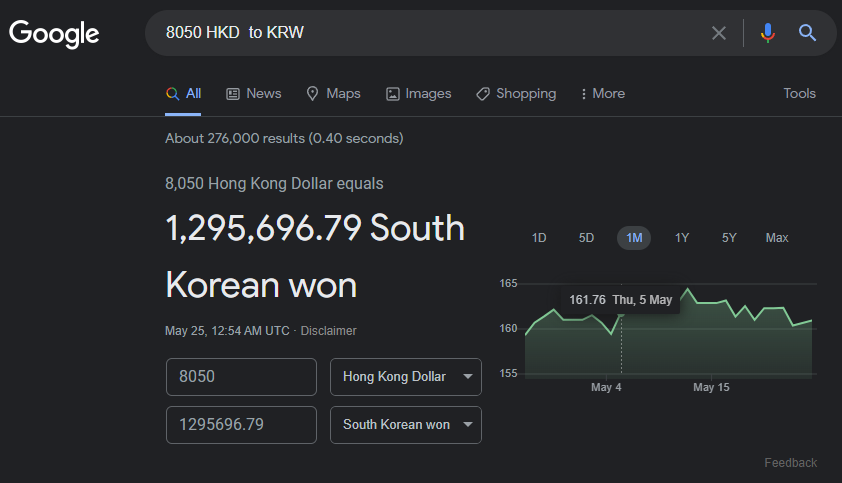Clear the search box with X icon
842x483 pixels.
click(718, 33)
